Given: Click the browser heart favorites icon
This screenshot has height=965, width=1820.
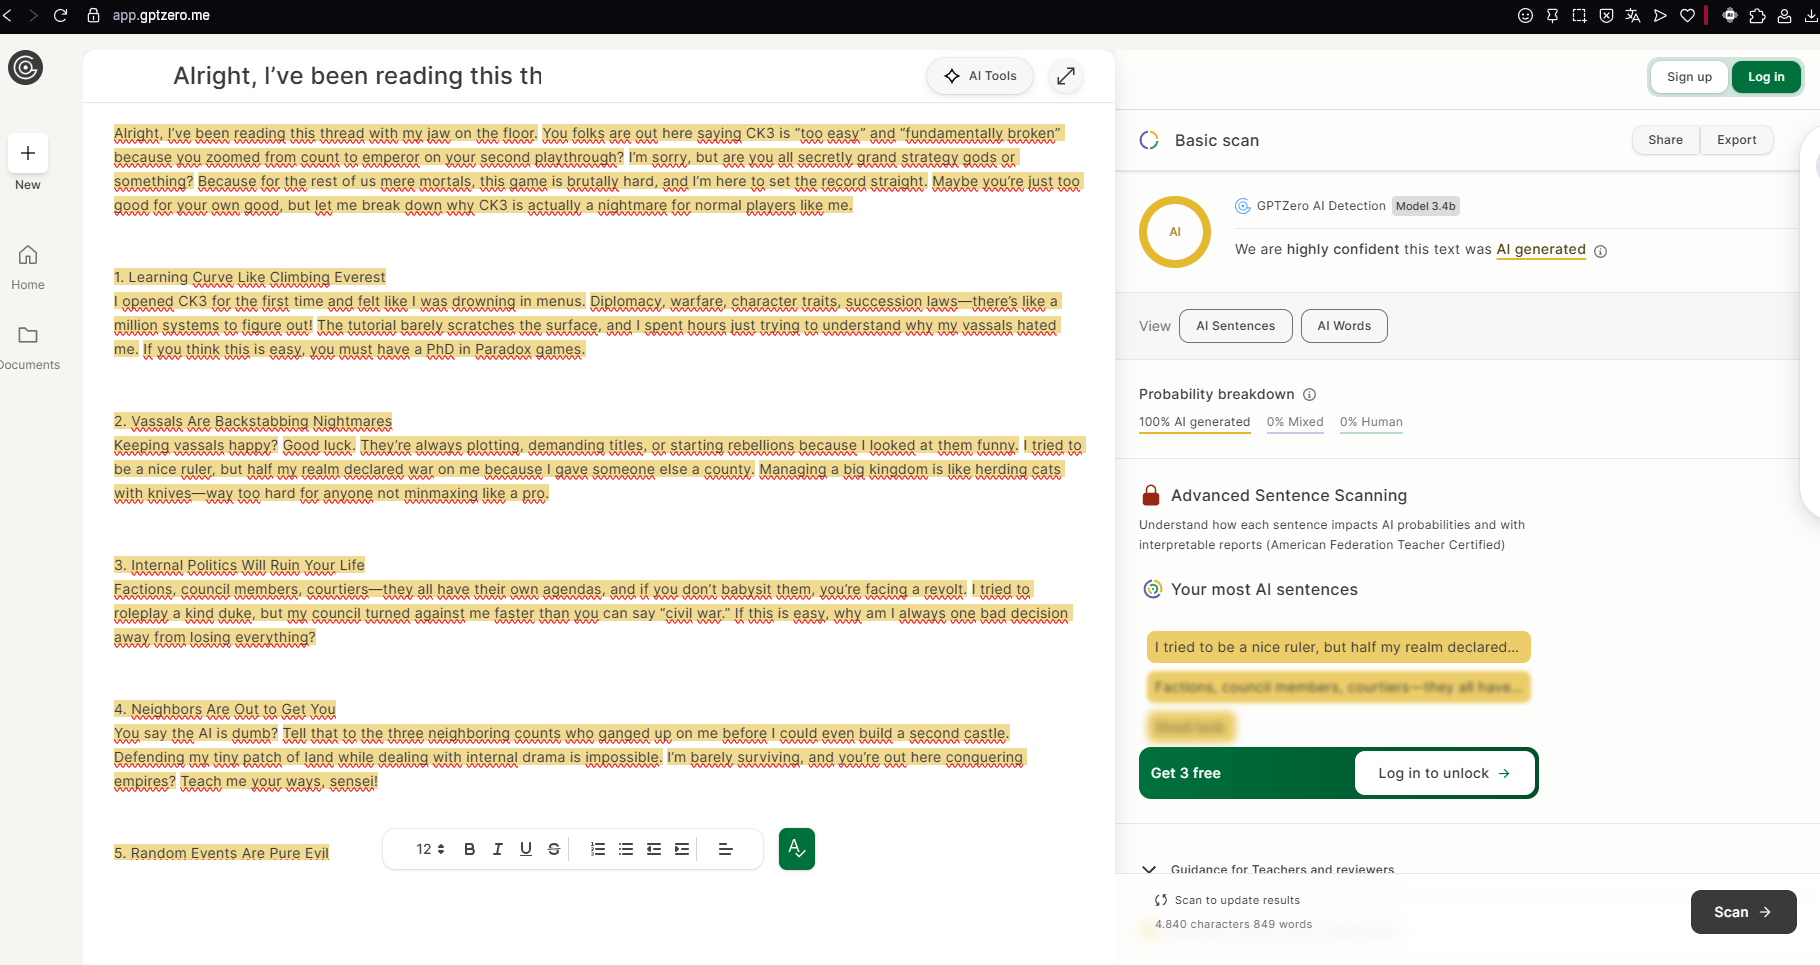Looking at the screenshot, I should [x=1688, y=15].
